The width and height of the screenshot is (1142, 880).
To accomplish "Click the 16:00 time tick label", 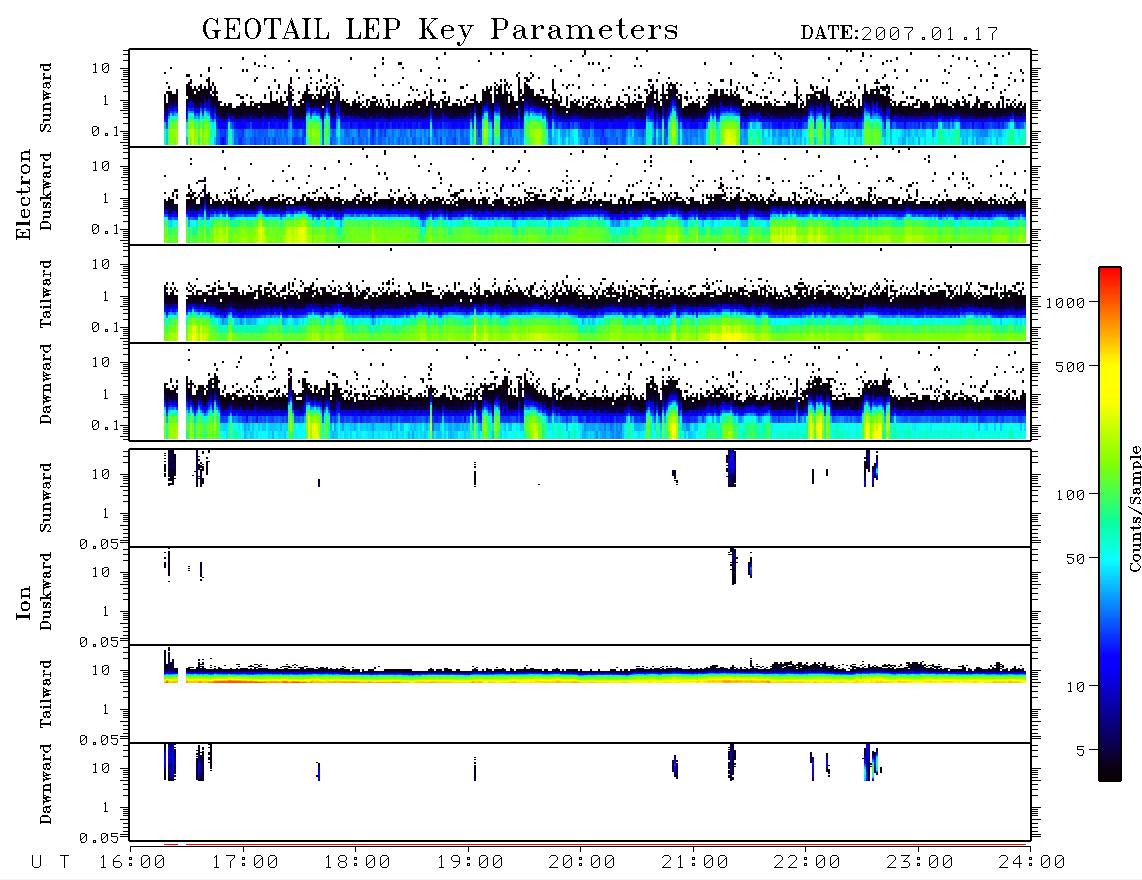I will pos(132,863).
